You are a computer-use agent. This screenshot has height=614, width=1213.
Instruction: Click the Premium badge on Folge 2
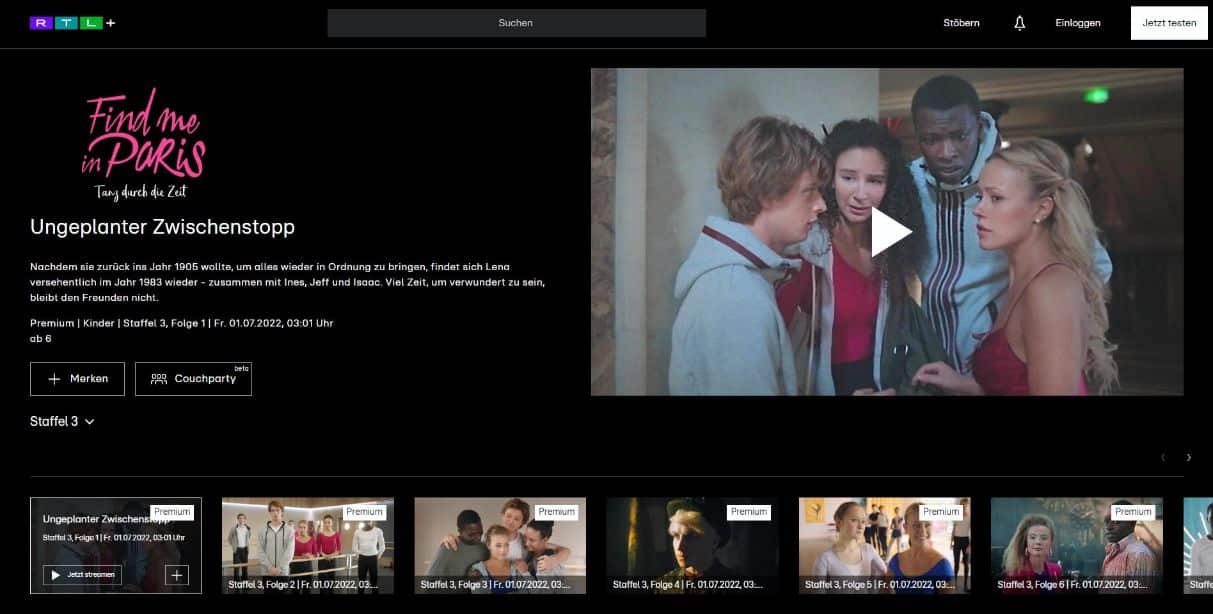tap(364, 512)
